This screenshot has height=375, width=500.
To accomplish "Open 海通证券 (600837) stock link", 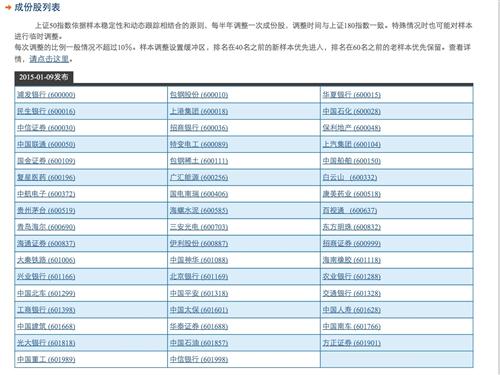I will (x=46, y=243).
